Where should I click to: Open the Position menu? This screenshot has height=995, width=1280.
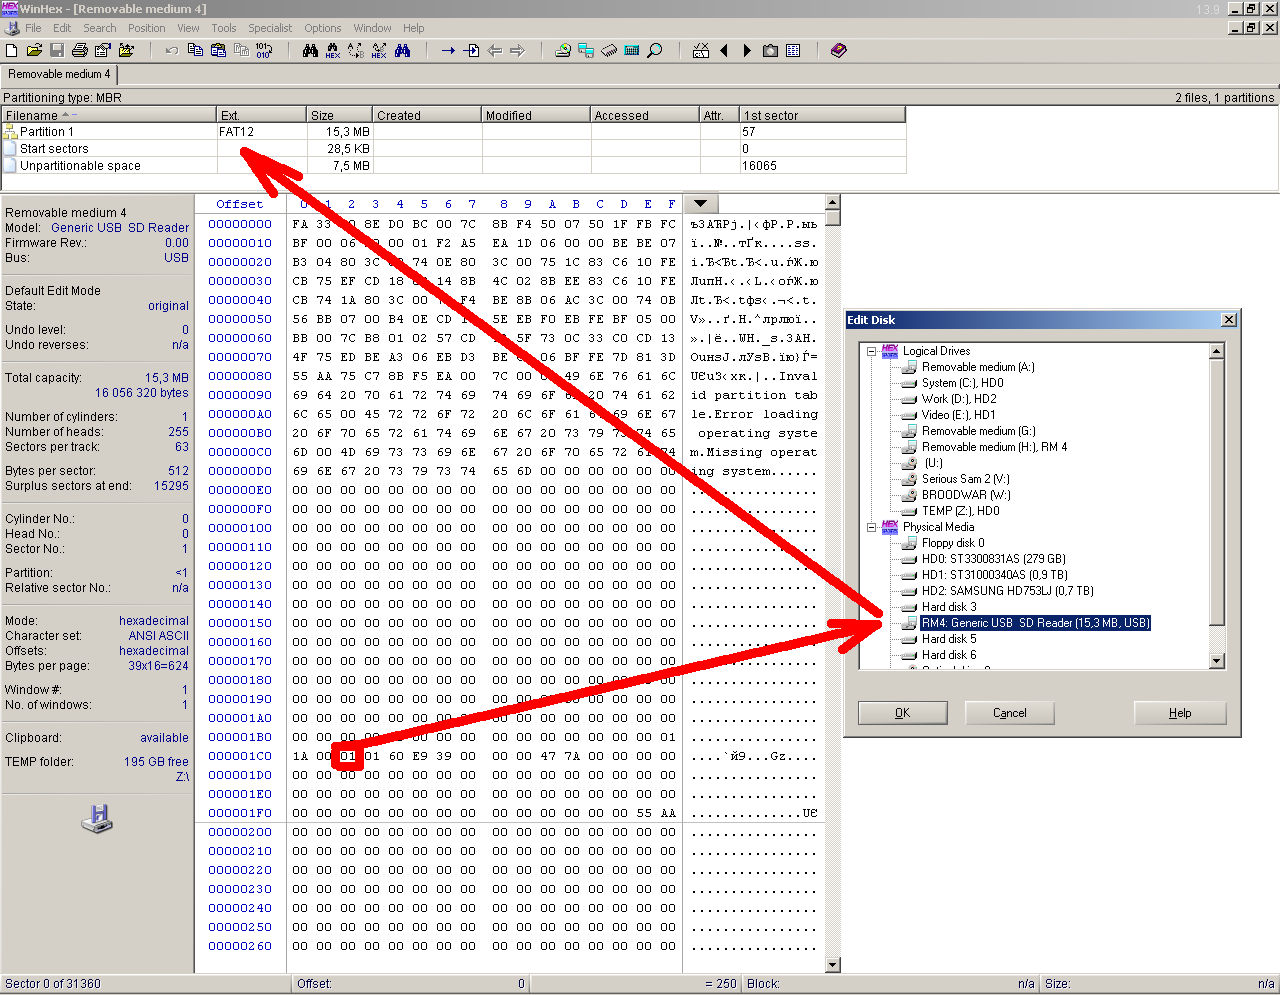(x=147, y=28)
